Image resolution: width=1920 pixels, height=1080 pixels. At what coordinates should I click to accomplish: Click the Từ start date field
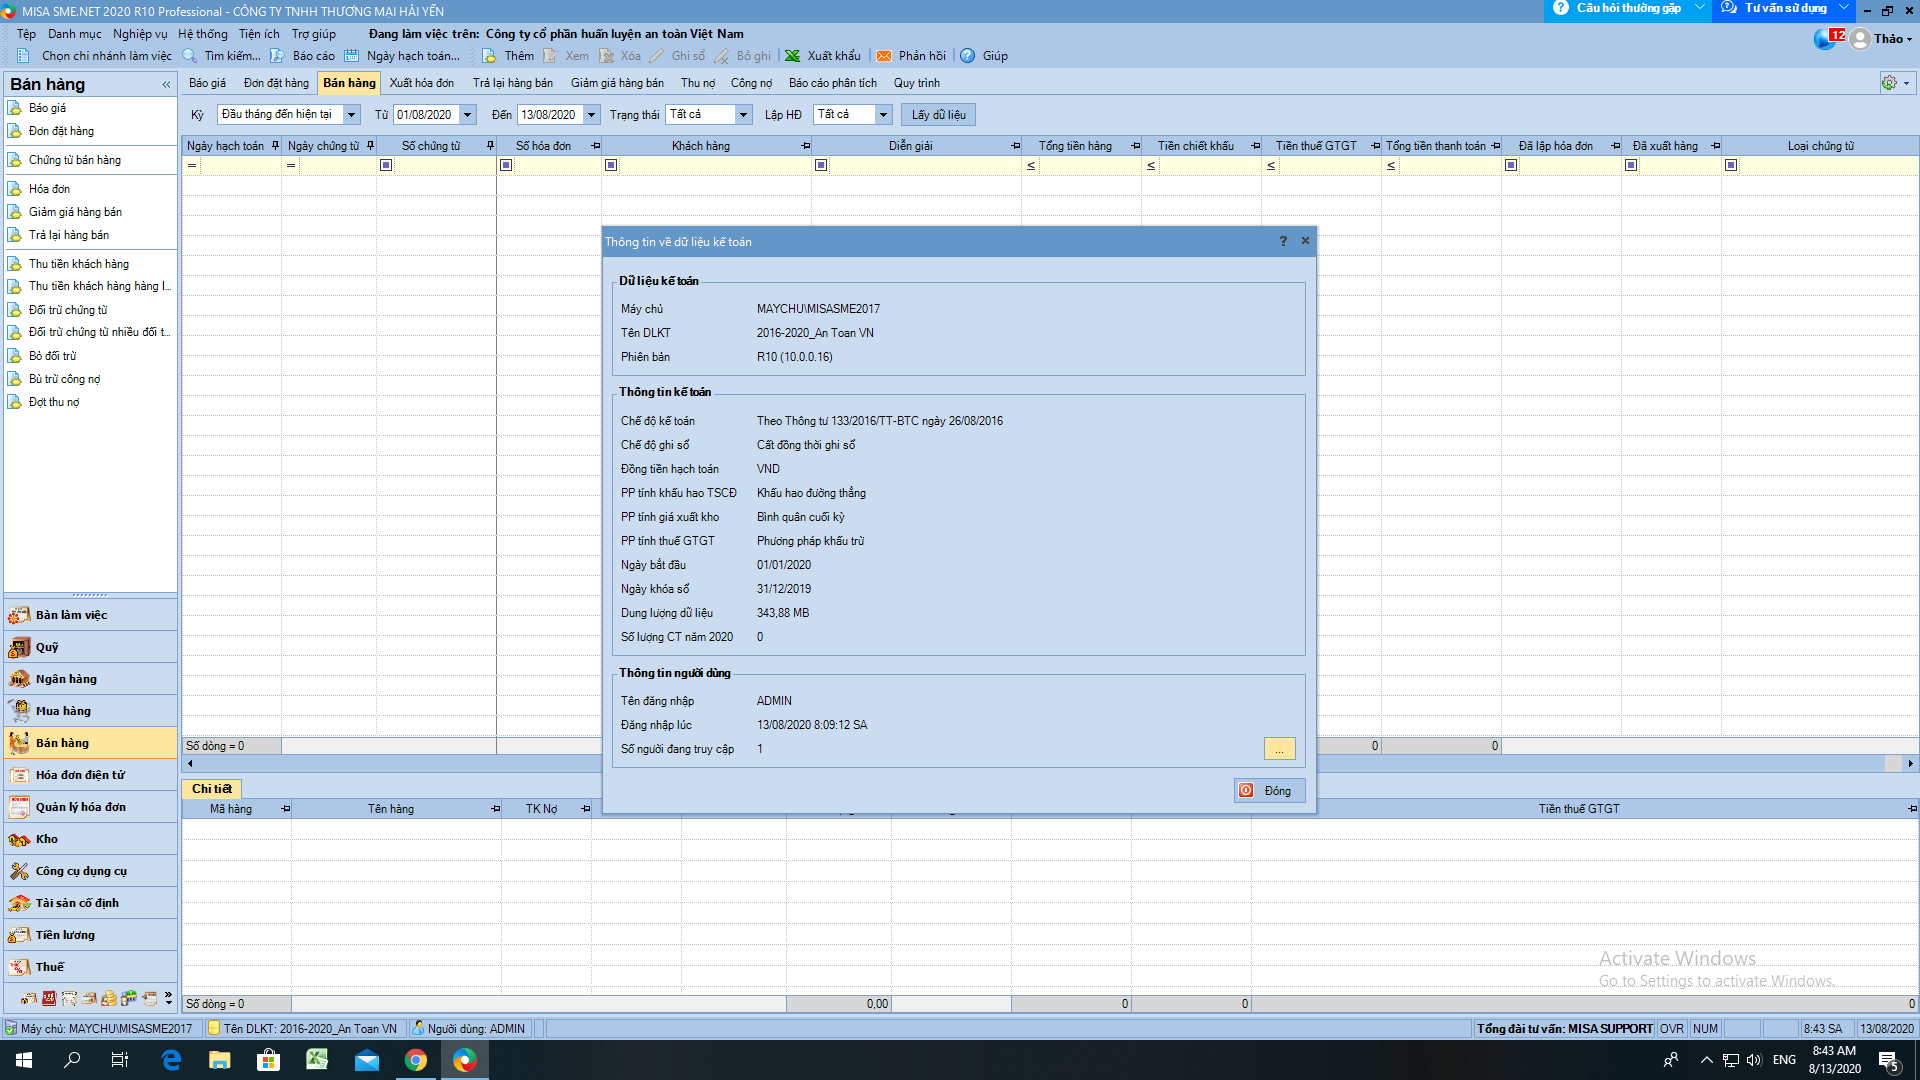[425, 115]
